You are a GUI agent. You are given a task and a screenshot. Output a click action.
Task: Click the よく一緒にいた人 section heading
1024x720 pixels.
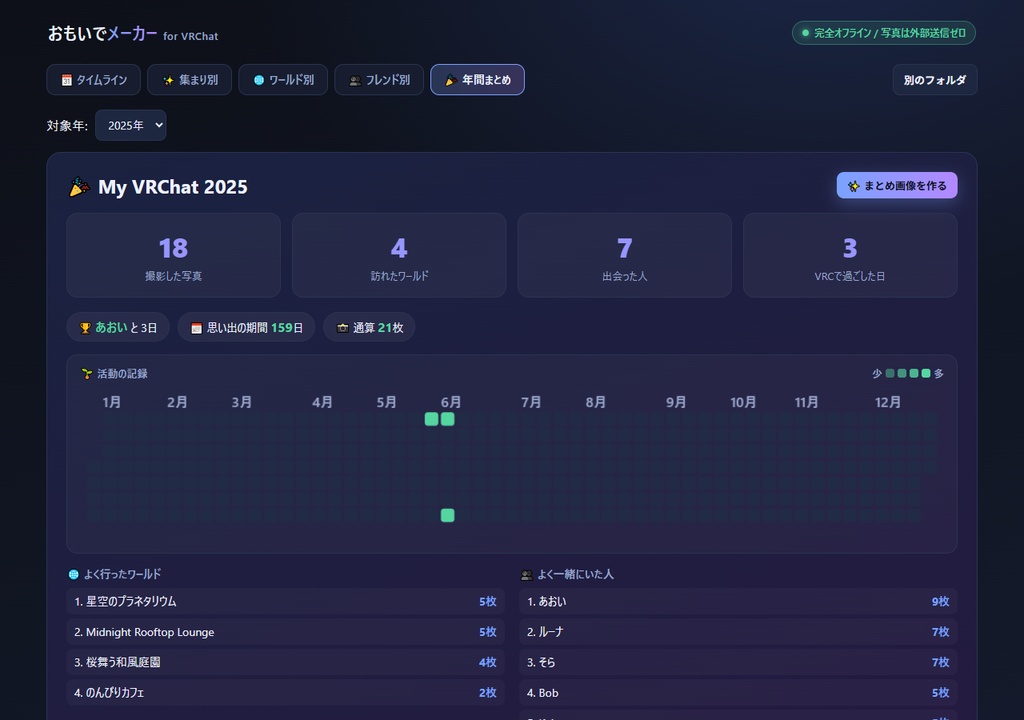[575, 574]
